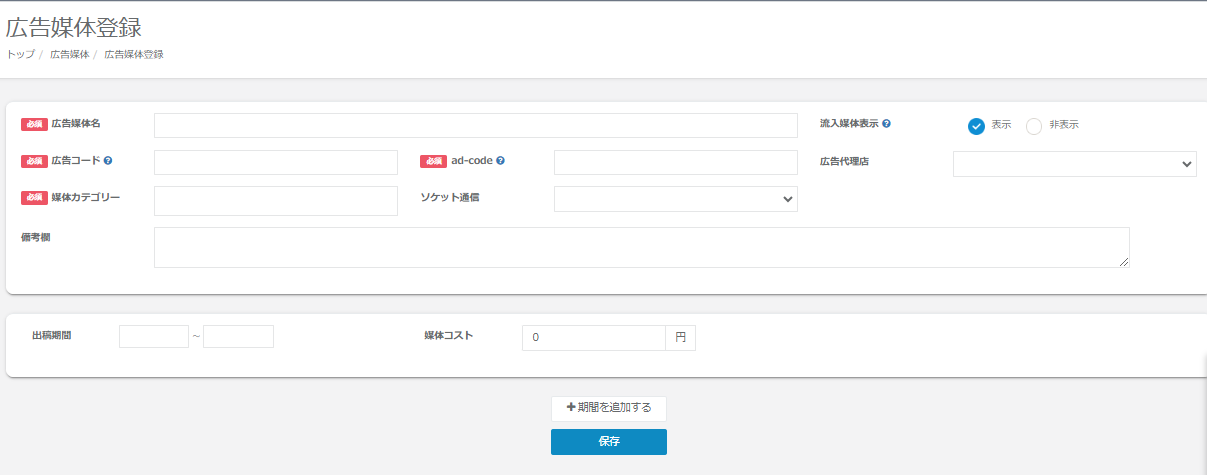Screen dimensions: 1207x475
Task: Select the 表示 radio button
Action: point(977,126)
